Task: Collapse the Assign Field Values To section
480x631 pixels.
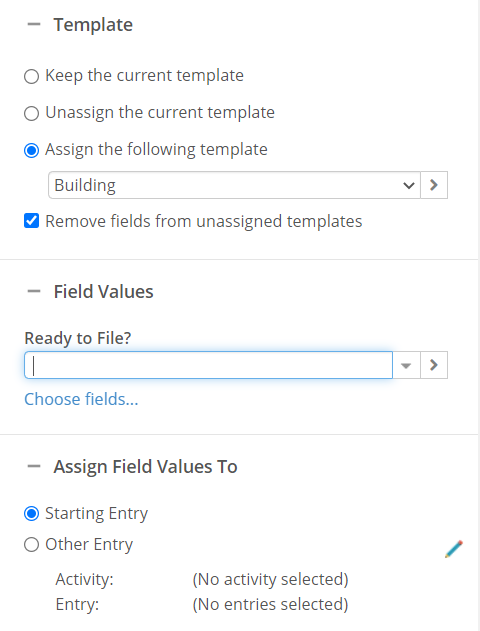Action: 34,466
